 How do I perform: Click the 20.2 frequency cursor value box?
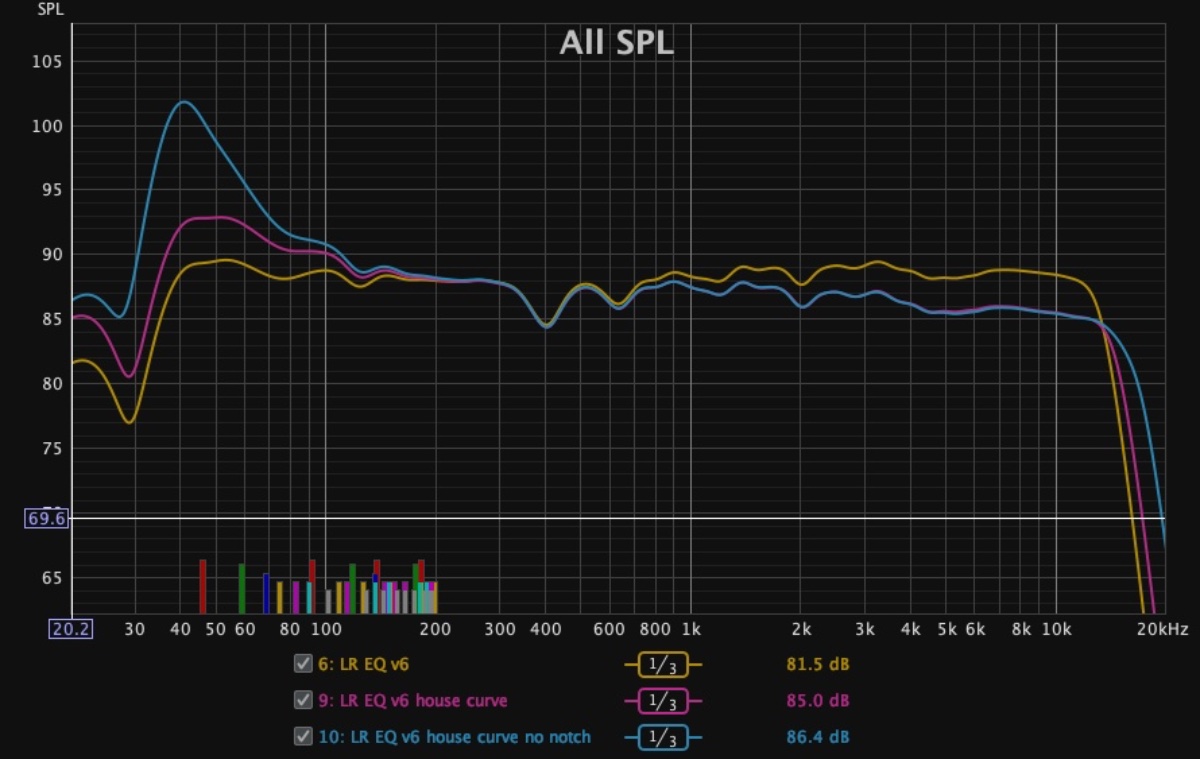click(71, 629)
